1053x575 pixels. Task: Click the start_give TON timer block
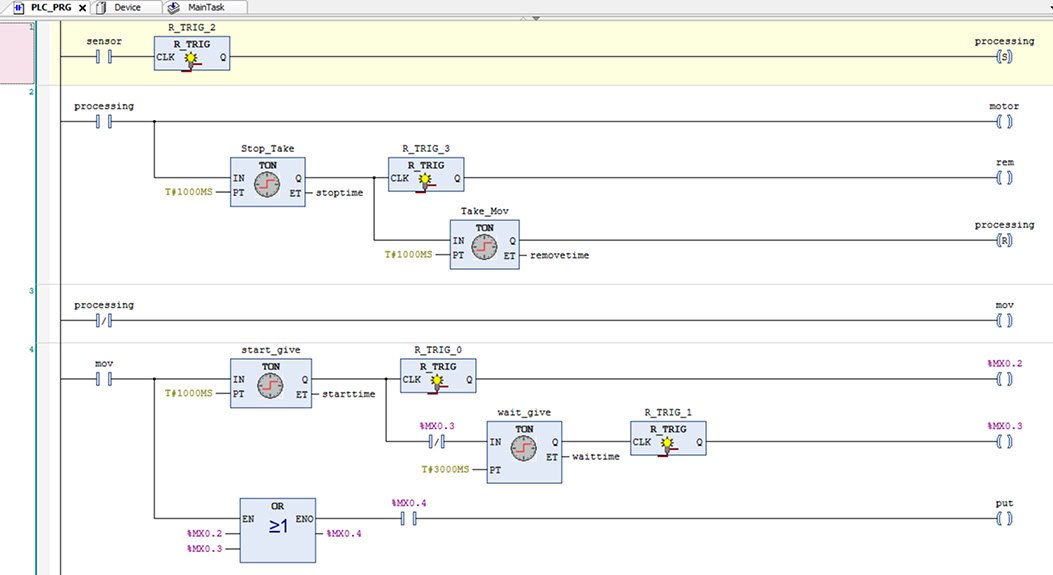point(271,383)
